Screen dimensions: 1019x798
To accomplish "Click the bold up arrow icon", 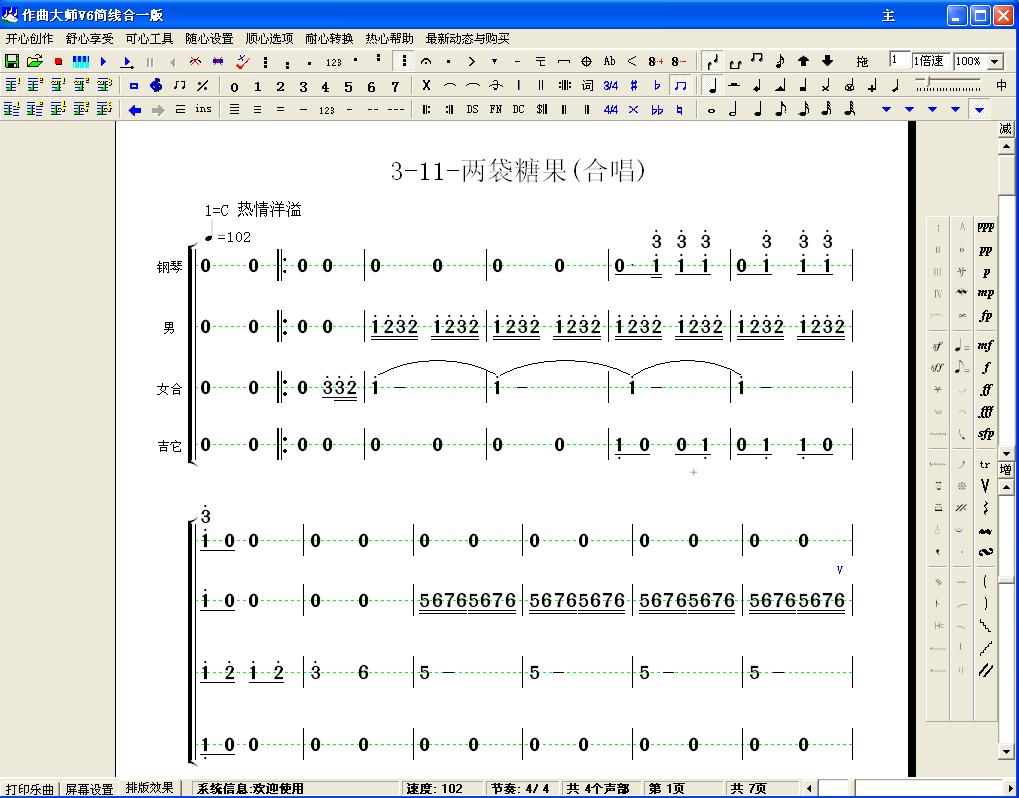I will click(x=803, y=61).
